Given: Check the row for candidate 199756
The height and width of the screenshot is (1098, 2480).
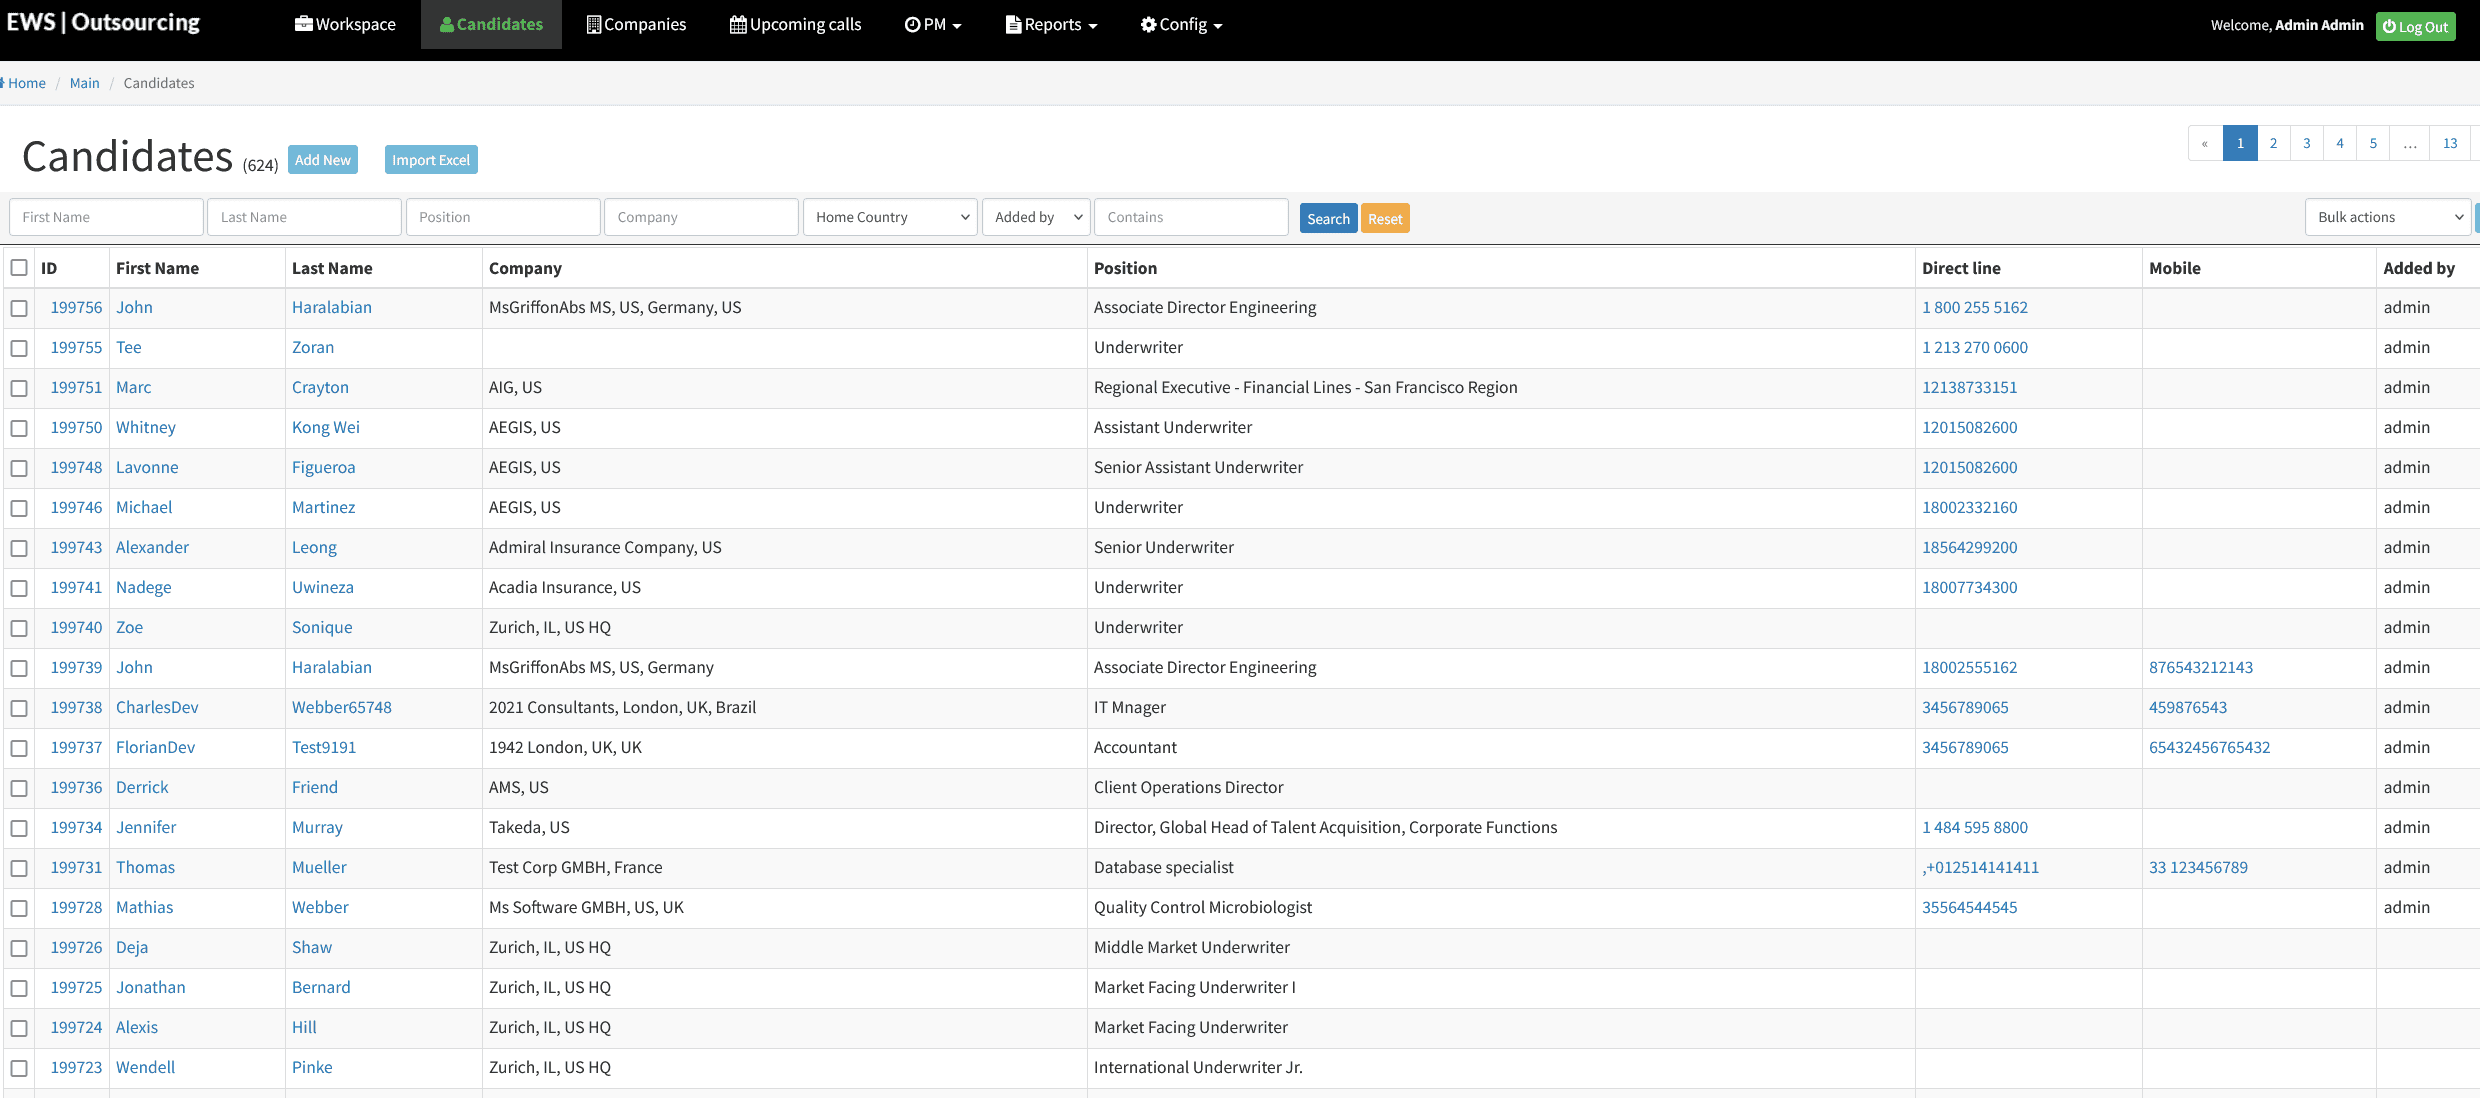Looking at the screenshot, I should (19, 308).
